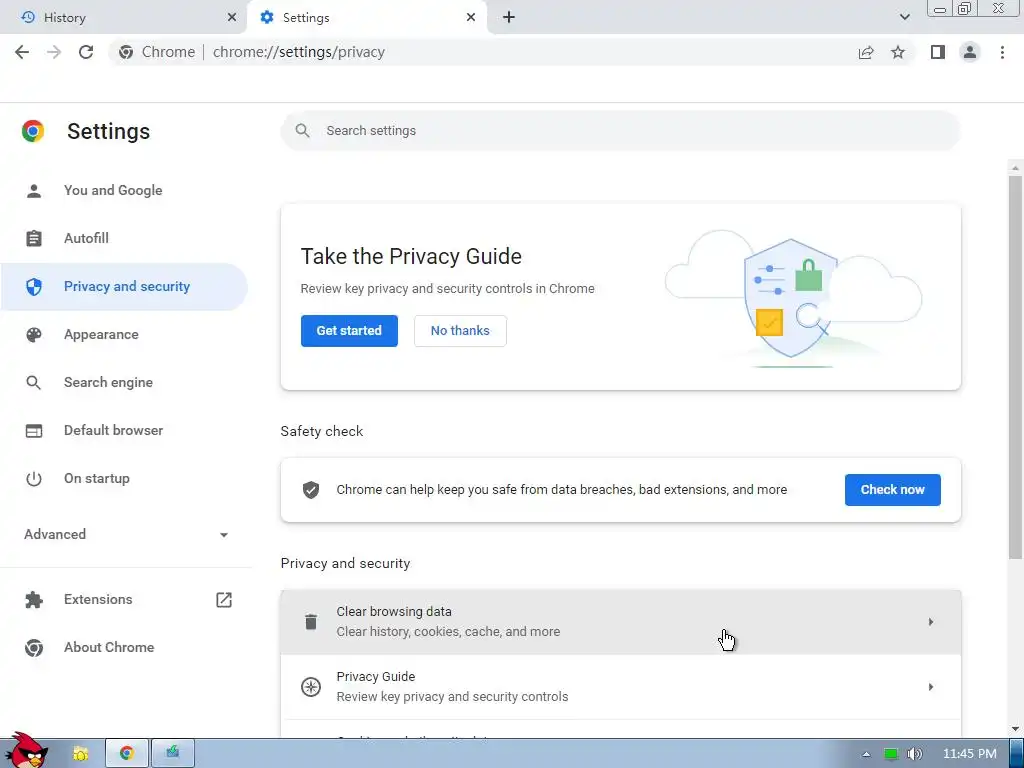The width and height of the screenshot is (1024, 768).
Task: Expand the Advanced settings section
Action: coord(126,534)
